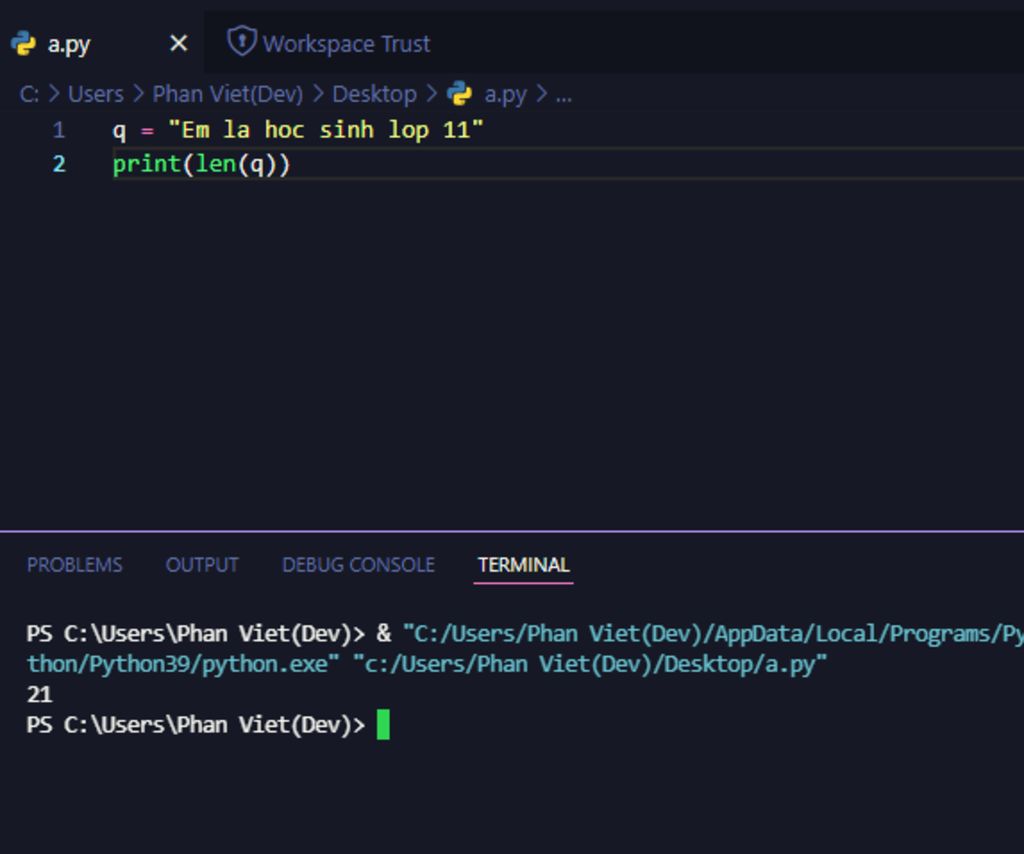Open the C: drive breadcrumb
This screenshot has height=854, width=1024.
[x=29, y=94]
